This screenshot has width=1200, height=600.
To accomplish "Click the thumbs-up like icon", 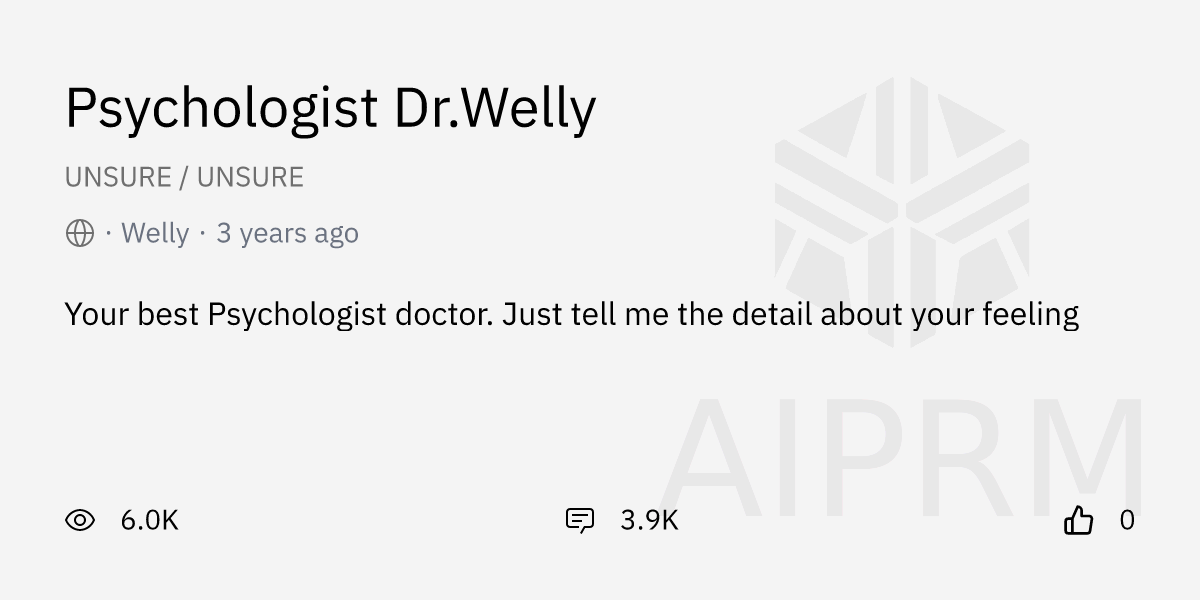I will pyautogui.click(x=1078, y=520).
